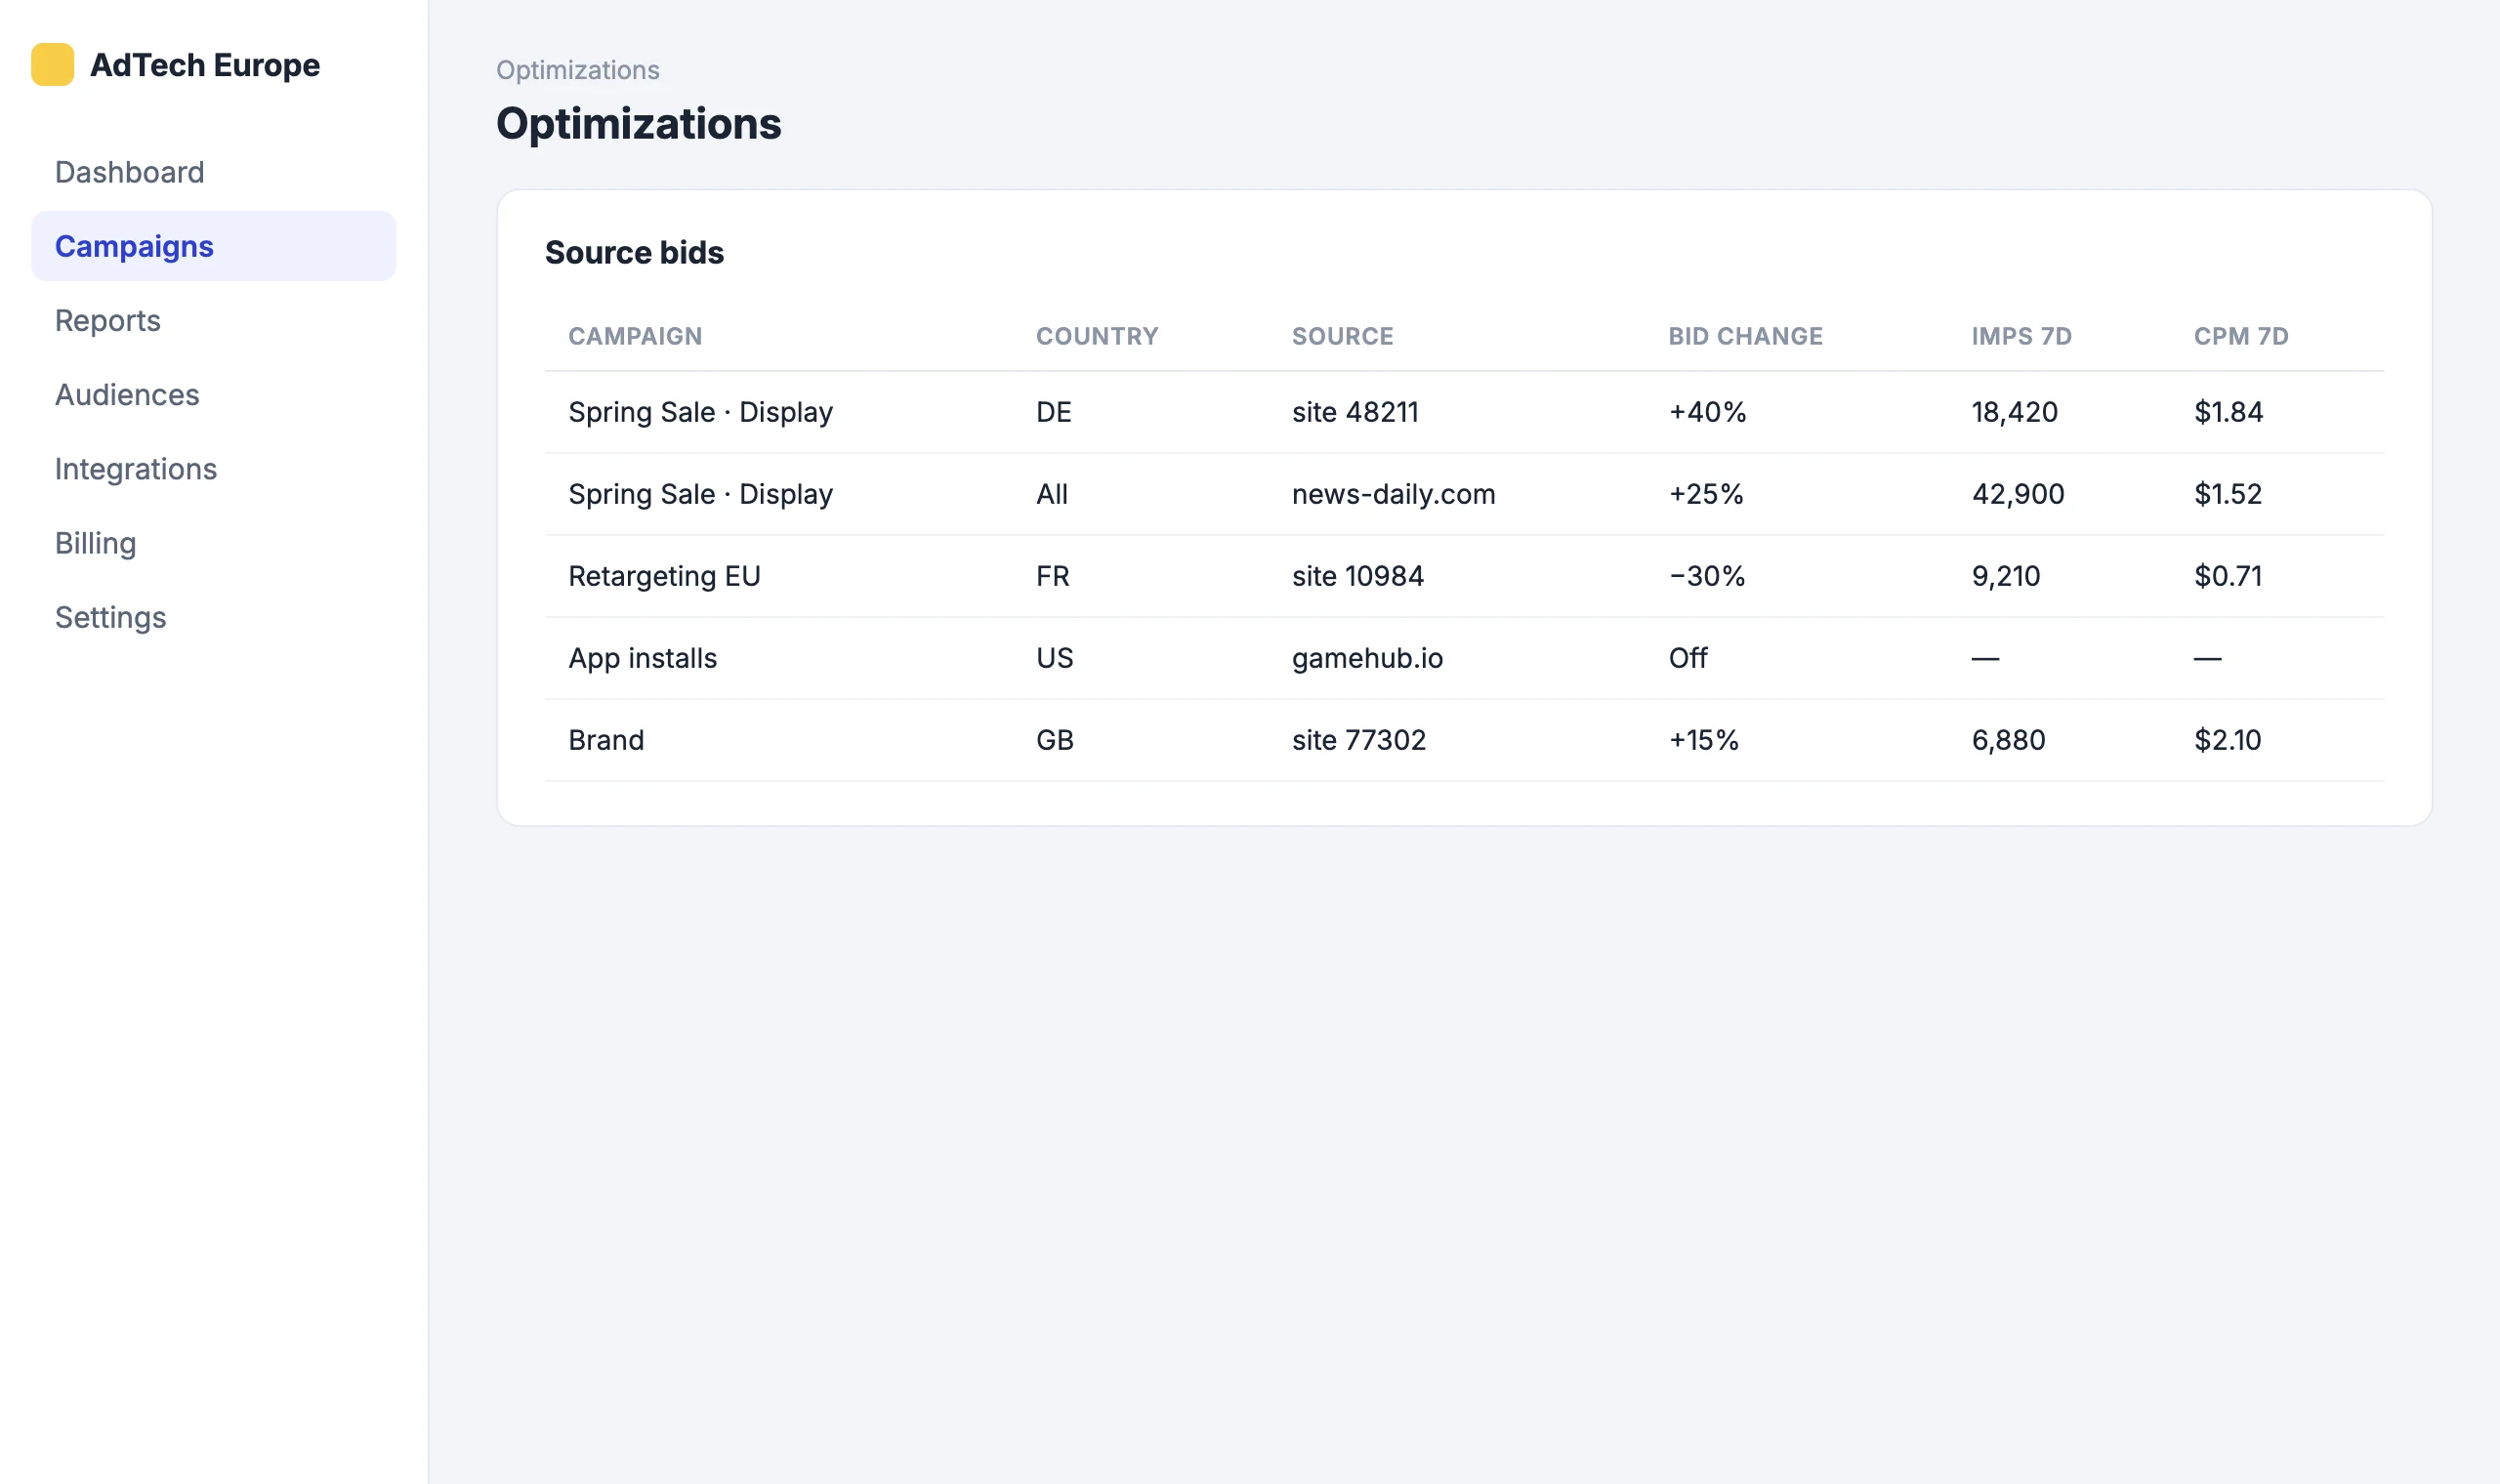Click the AdTech Europe brand name
Screen dimensions: 2500x1484
(205, 65)
